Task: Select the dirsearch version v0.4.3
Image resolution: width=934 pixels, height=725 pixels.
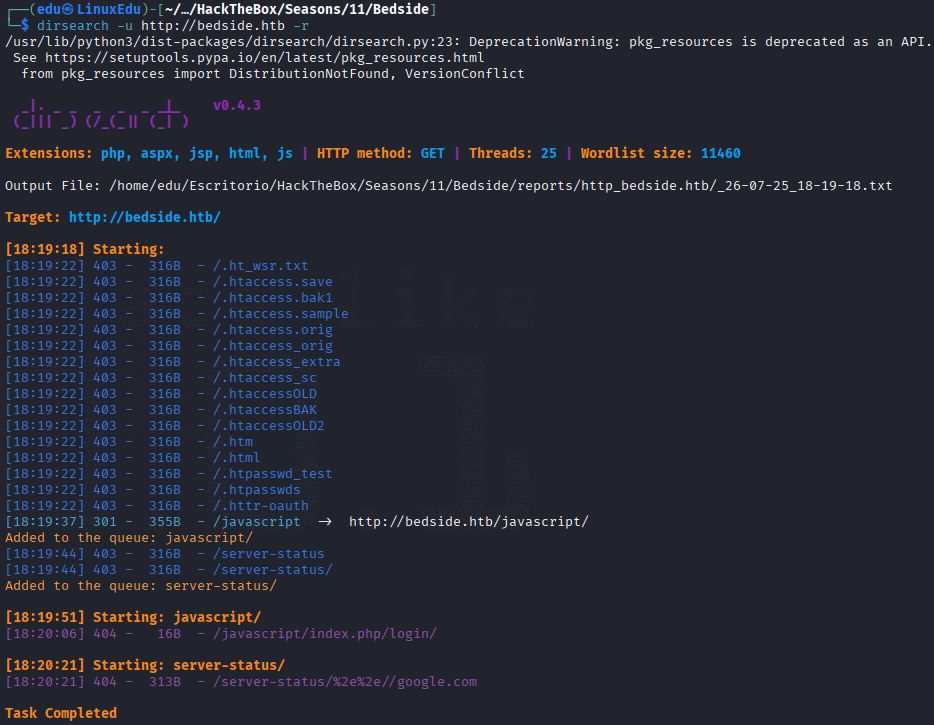Action: pos(237,105)
